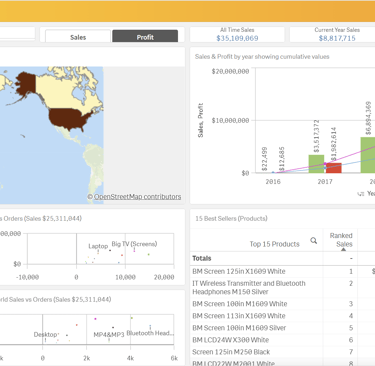Select the Sales toggle button
Screen dimensions: 375x366
[x=78, y=37]
